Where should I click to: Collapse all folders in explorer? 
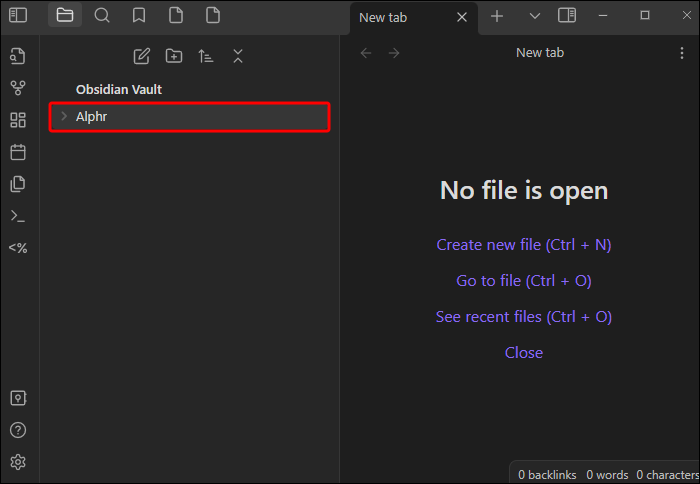(238, 56)
